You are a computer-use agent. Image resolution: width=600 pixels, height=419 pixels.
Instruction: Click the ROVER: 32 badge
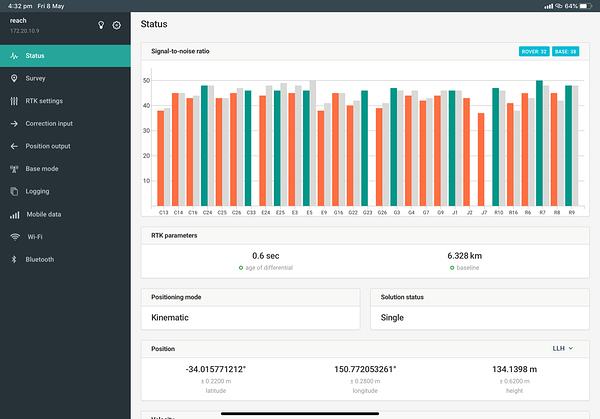click(x=534, y=51)
